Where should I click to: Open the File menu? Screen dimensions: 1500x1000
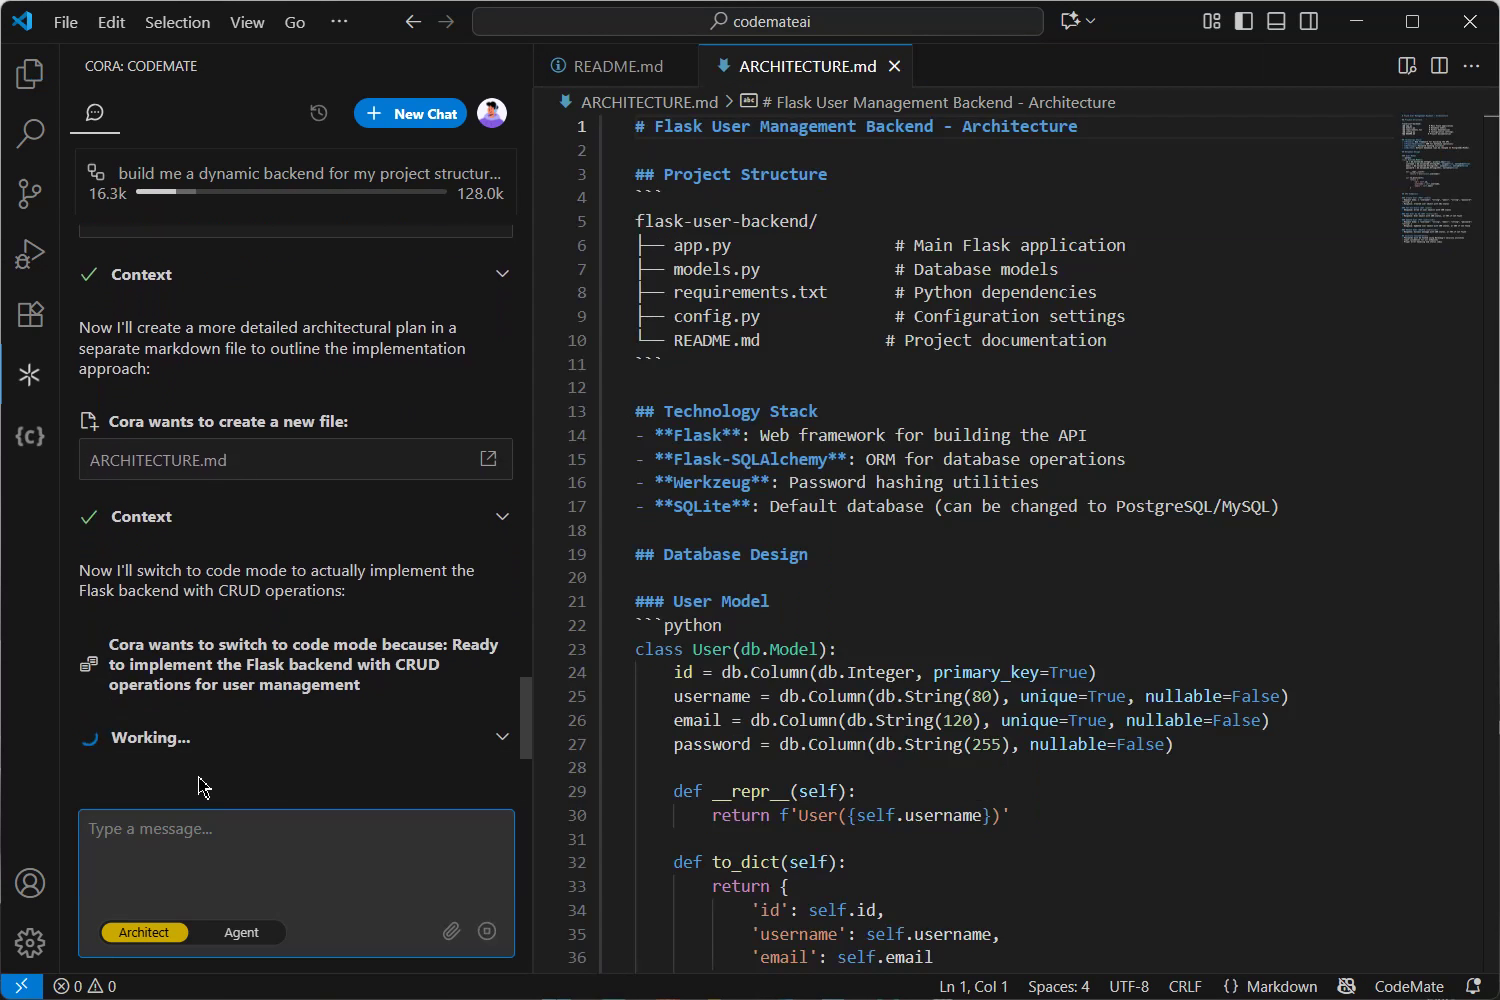click(x=66, y=22)
